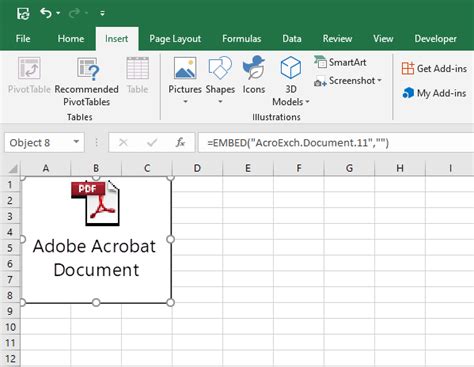The height and width of the screenshot is (367, 474).
Task: Click the Redo arrow icon
Action: pos(74,13)
